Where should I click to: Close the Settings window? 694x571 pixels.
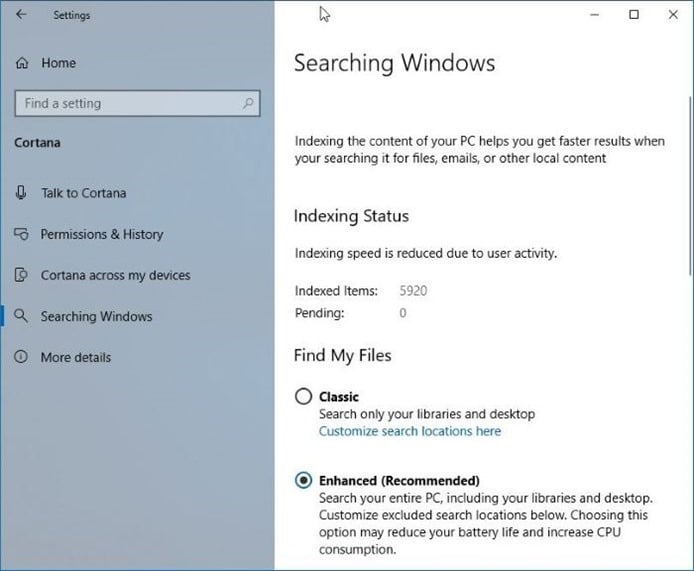click(672, 14)
